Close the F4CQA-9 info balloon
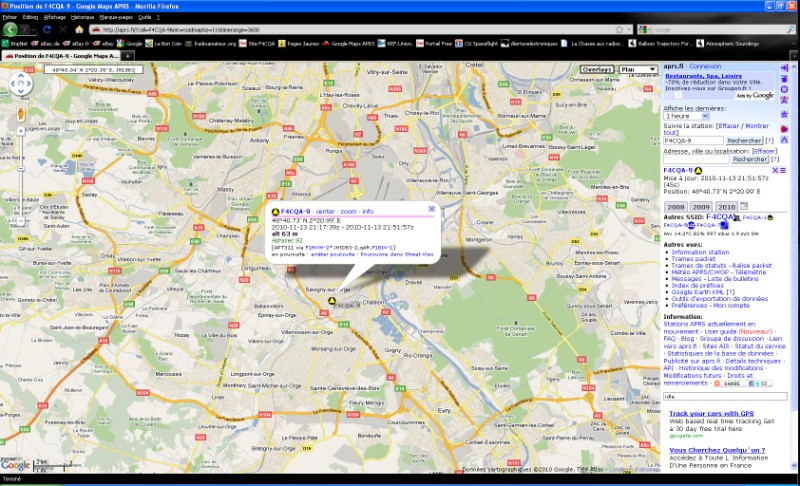Image resolution: width=800 pixels, height=486 pixels. (x=432, y=209)
